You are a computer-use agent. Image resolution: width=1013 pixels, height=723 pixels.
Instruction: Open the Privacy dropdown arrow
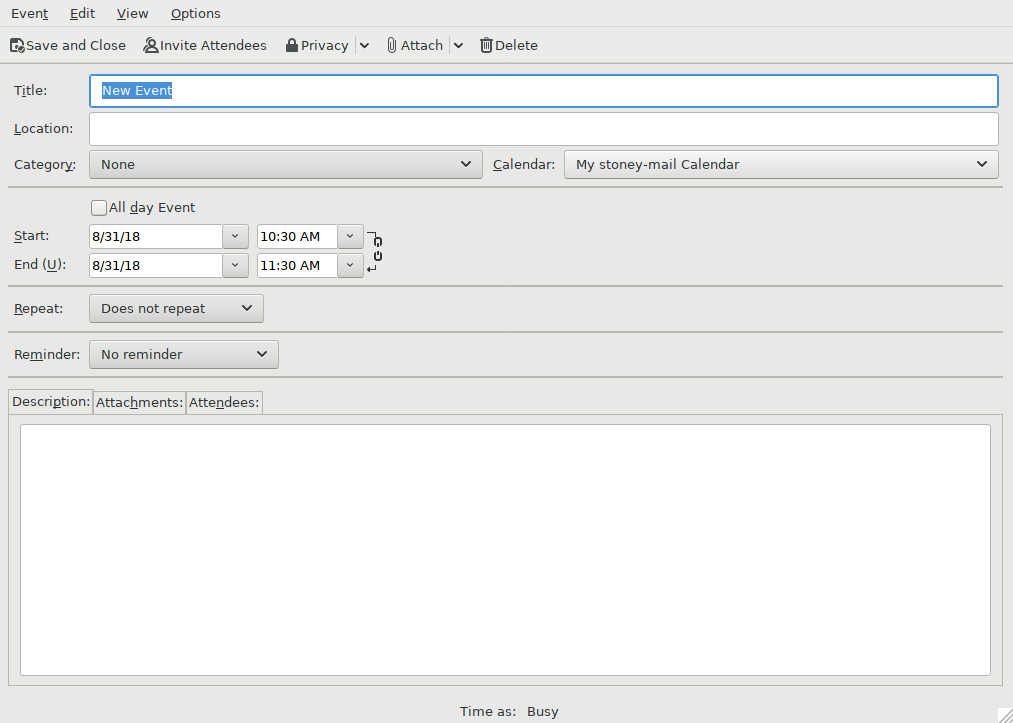tap(364, 45)
